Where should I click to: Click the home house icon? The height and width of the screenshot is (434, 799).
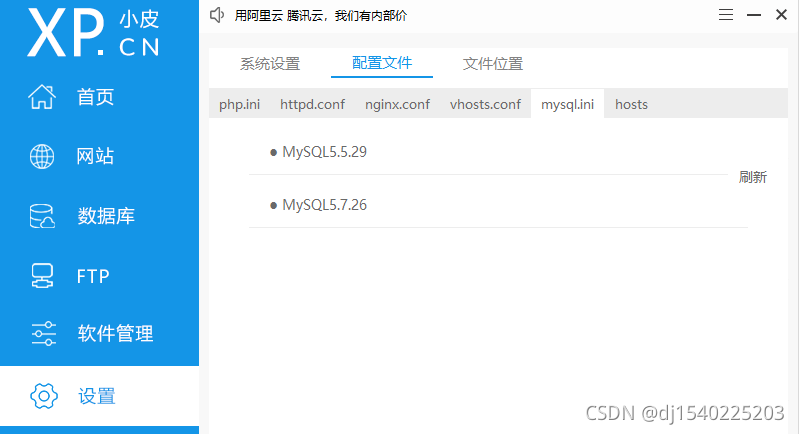[x=42, y=96]
